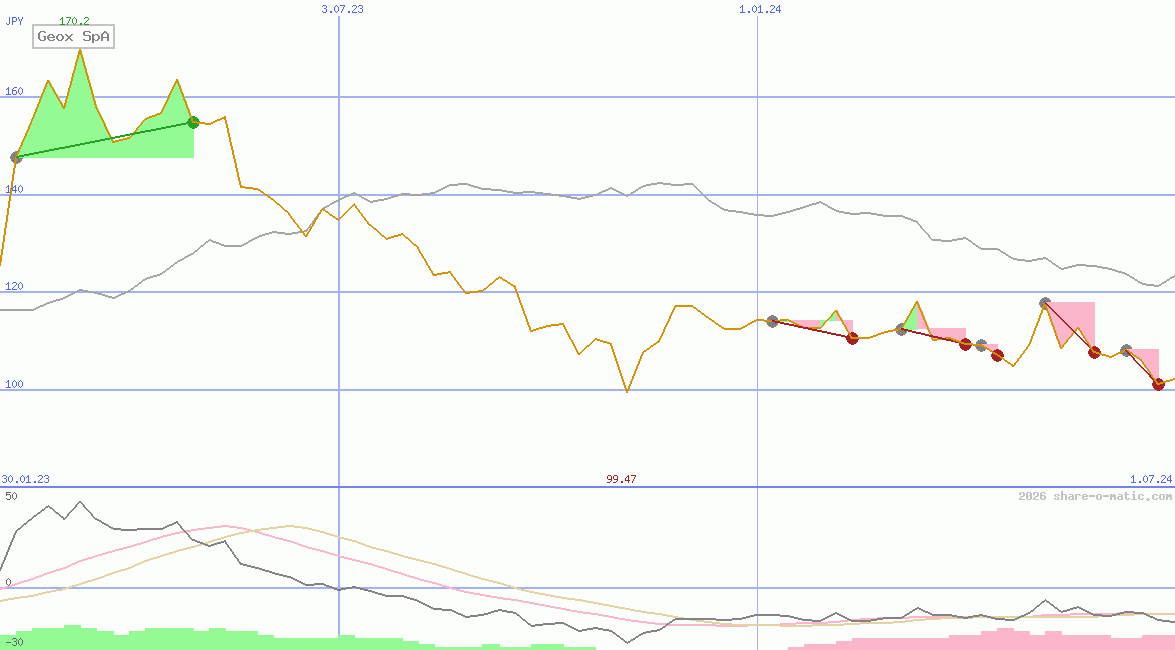Click the 99.47 minimum price label
1175x650 pixels.
pos(621,479)
